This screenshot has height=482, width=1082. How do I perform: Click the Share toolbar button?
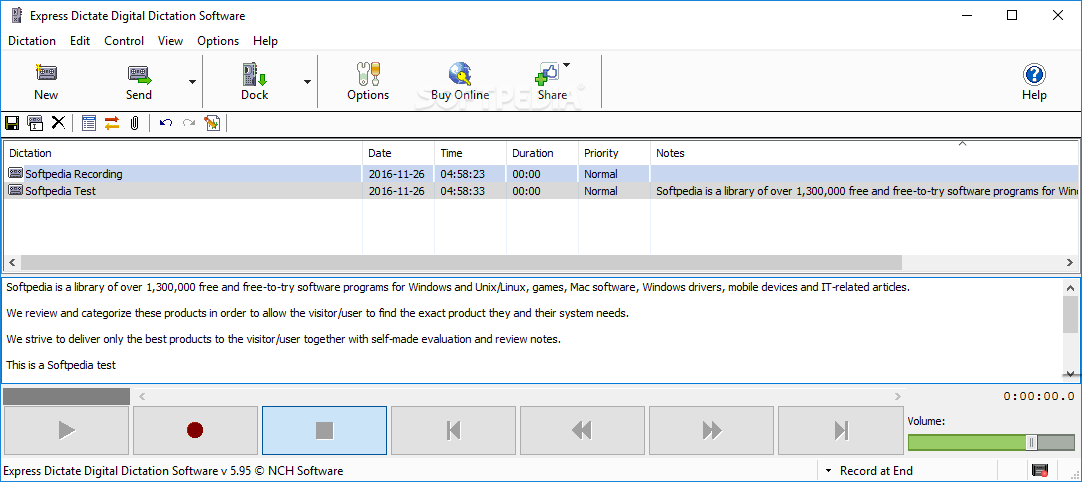pos(552,81)
